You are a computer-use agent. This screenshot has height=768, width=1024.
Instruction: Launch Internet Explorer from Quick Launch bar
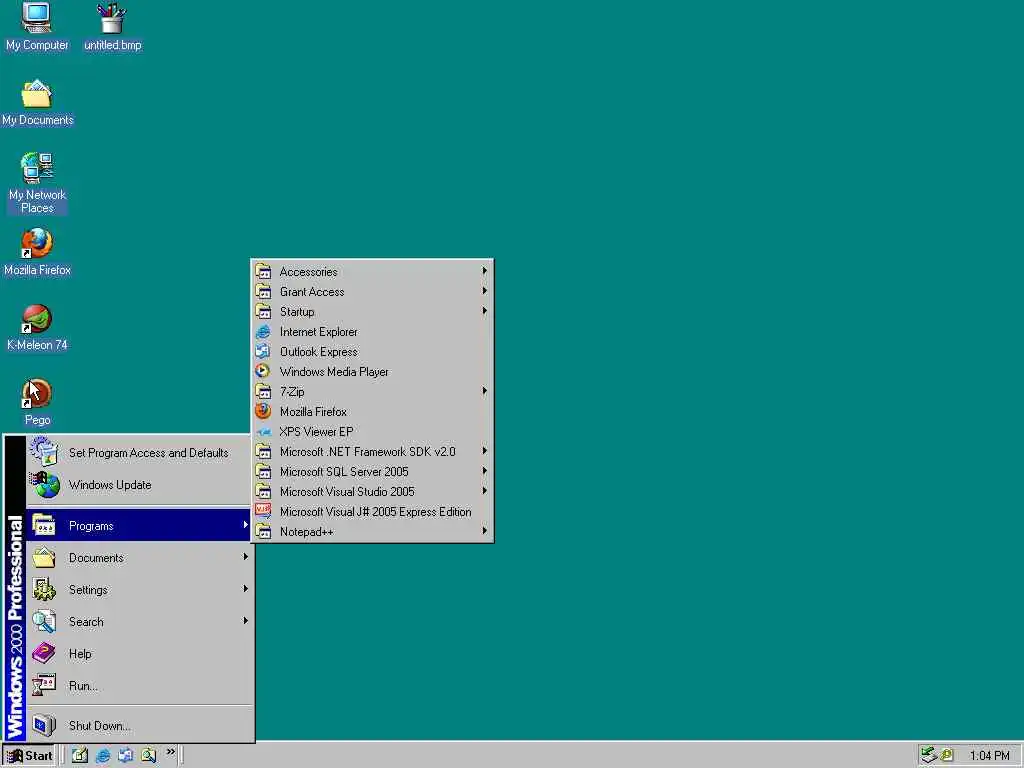tap(103, 756)
